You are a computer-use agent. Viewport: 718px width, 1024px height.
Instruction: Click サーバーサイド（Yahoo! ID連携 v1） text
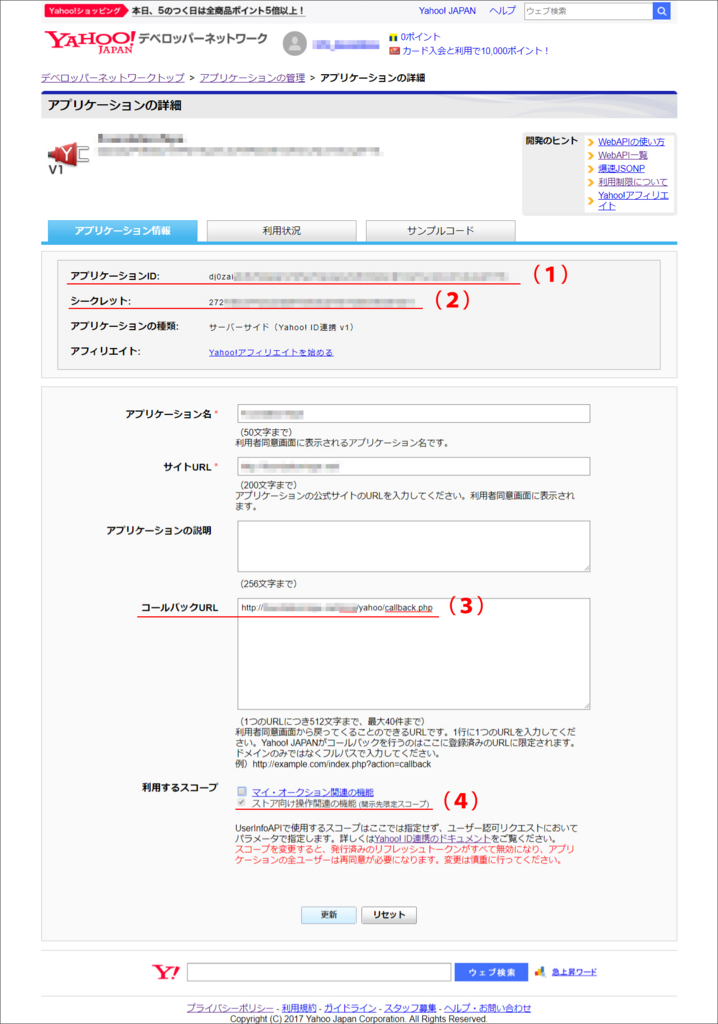pyautogui.click(x=282, y=327)
